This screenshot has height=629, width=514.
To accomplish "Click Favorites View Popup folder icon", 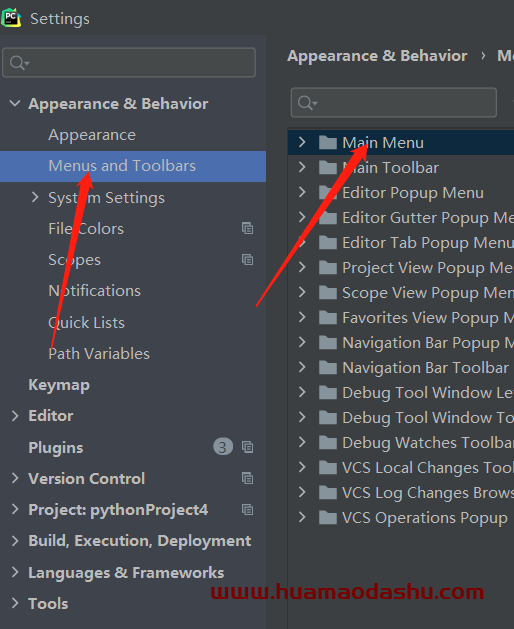I will click(328, 317).
